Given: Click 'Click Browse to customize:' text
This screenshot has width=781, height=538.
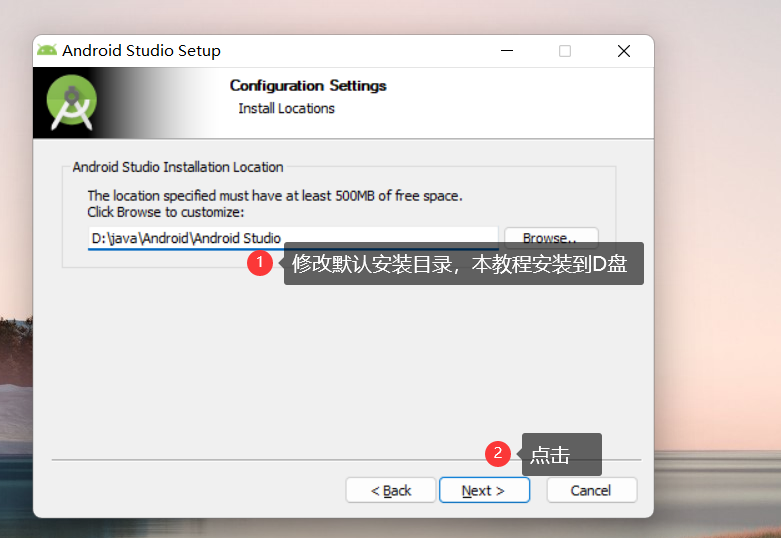Looking at the screenshot, I should point(166,212).
